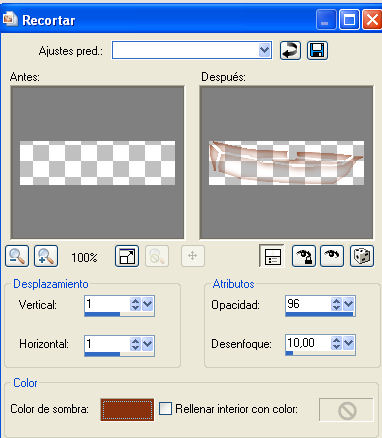This screenshot has width=382, height=438.
Task: Click the reset to default arrow icon
Action: click(290, 51)
